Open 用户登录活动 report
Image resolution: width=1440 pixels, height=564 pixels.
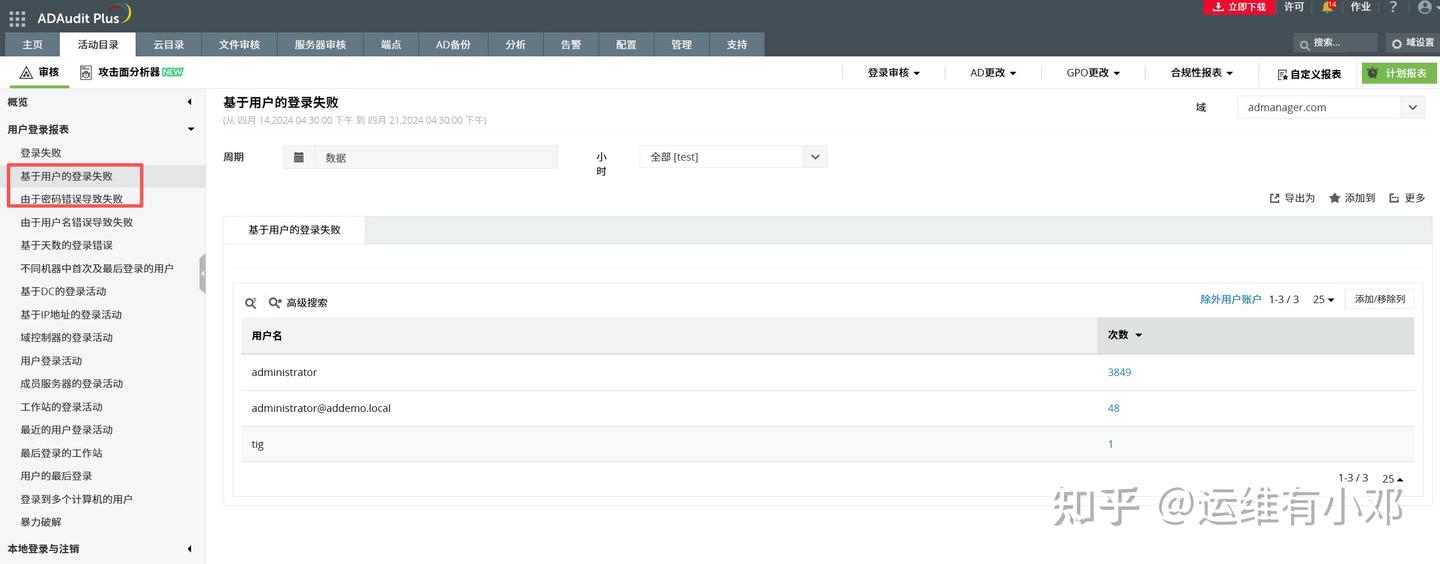[51, 360]
